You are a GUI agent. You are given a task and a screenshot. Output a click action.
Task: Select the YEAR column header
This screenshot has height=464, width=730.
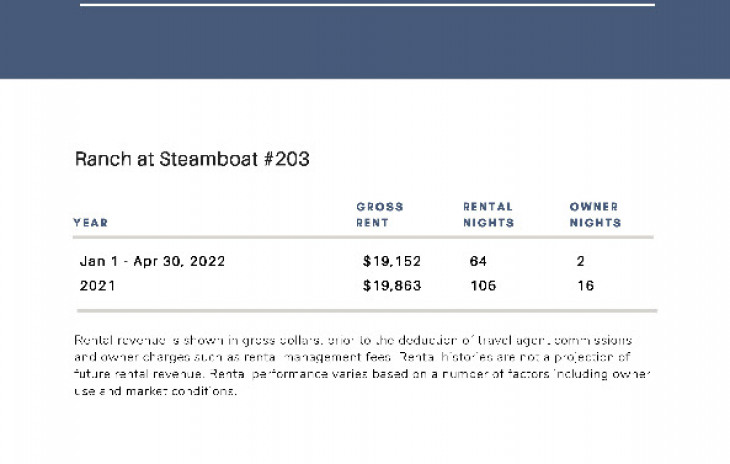pos(90,223)
